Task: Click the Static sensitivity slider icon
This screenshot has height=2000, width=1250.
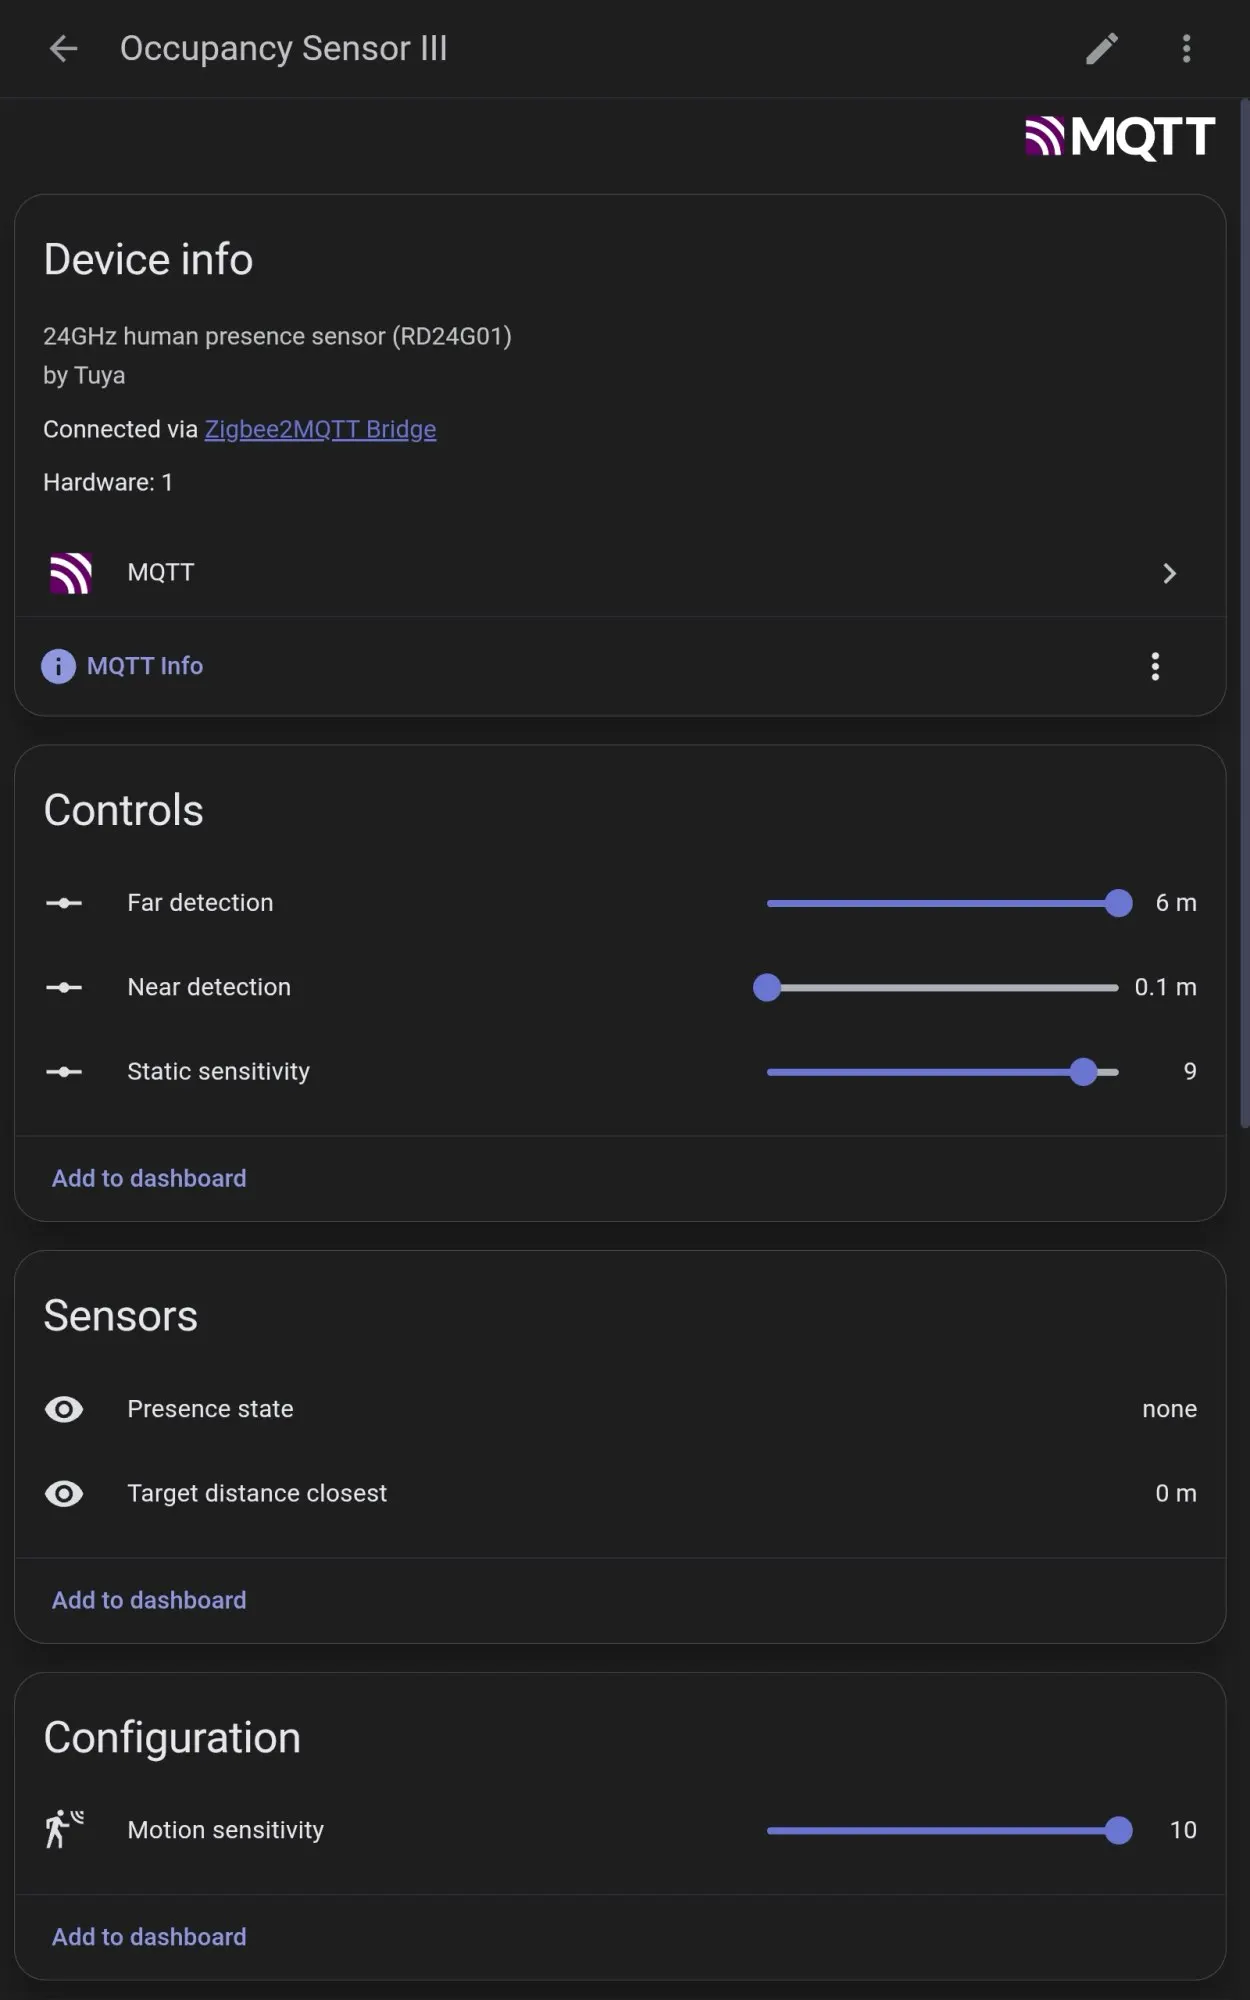Action: pyautogui.click(x=64, y=1072)
